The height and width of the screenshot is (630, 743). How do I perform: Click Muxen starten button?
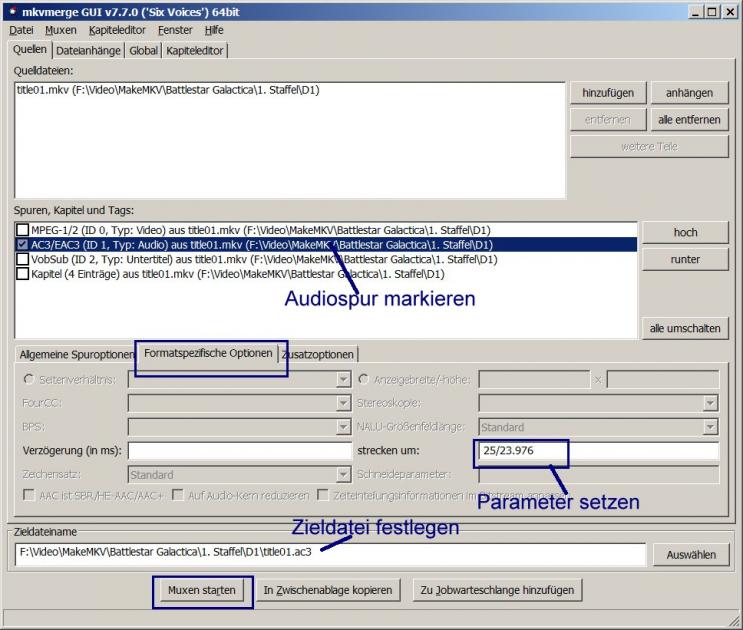[202, 590]
